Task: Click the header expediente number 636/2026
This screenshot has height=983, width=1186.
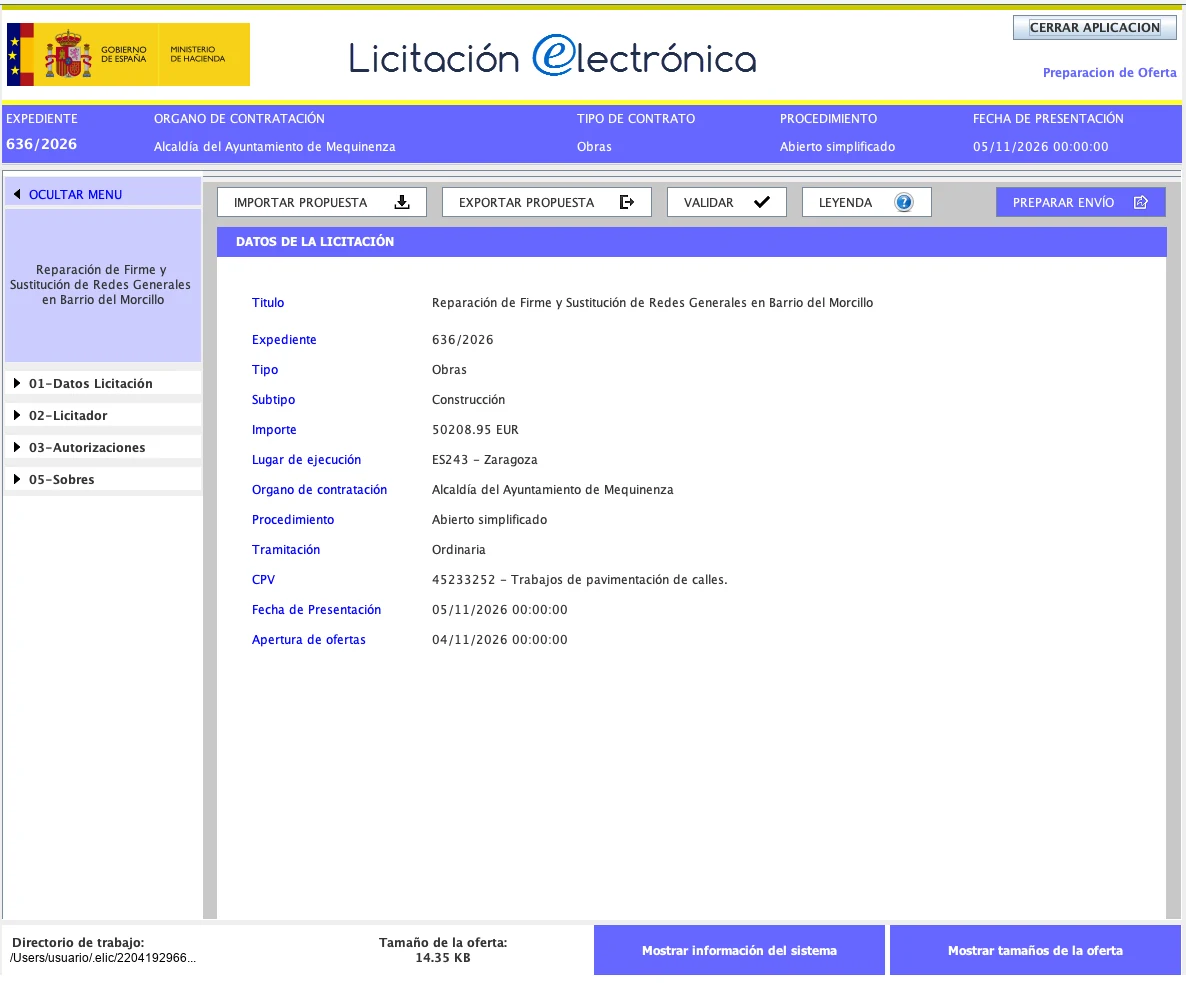Action: (x=42, y=144)
